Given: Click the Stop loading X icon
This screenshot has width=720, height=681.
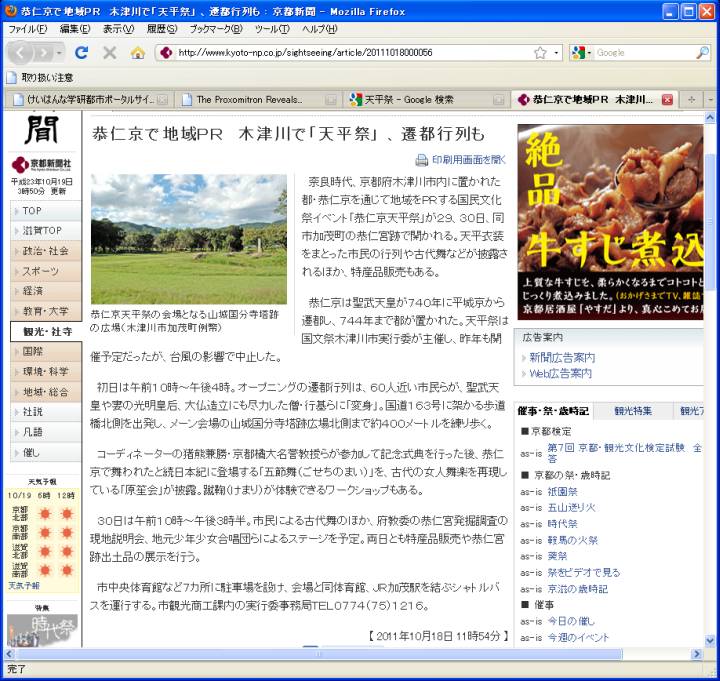Looking at the screenshot, I should tap(110, 53).
